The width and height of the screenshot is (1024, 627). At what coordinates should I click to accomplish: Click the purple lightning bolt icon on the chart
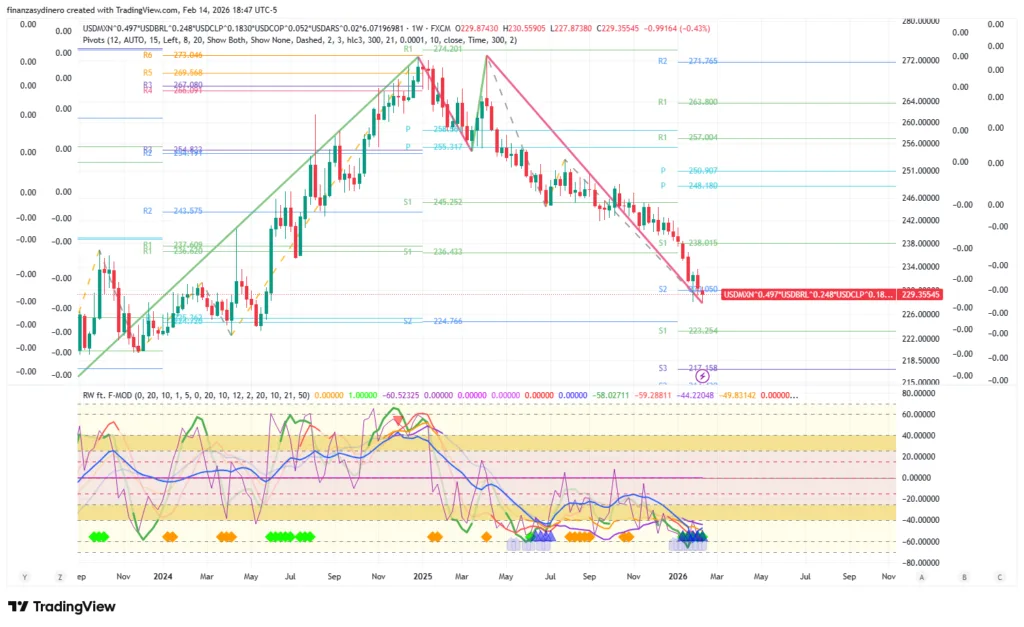click(x=703, y=377)
